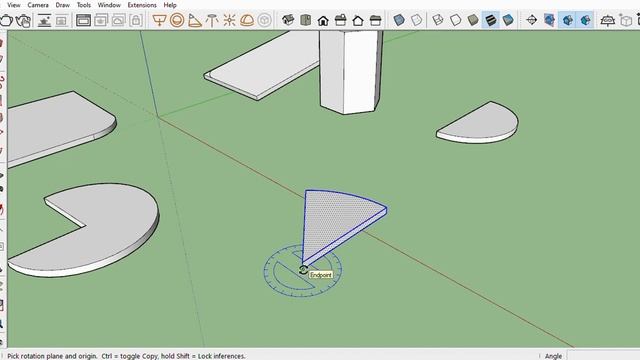The height and width of the screenshot is (360, 640).
Task: Switch to Back view house outline icon
Action: 358,20
